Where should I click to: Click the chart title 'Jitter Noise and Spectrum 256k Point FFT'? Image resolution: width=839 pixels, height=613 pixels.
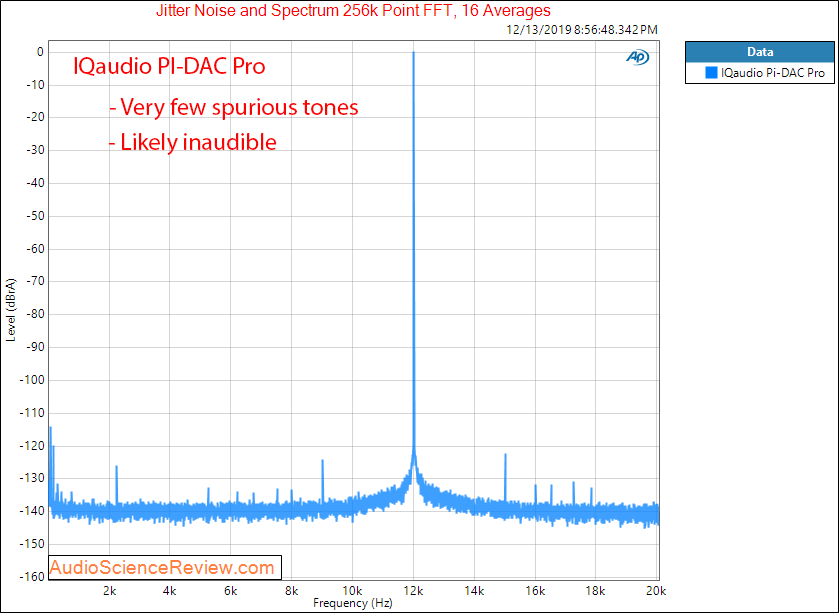tap(305, 10)
